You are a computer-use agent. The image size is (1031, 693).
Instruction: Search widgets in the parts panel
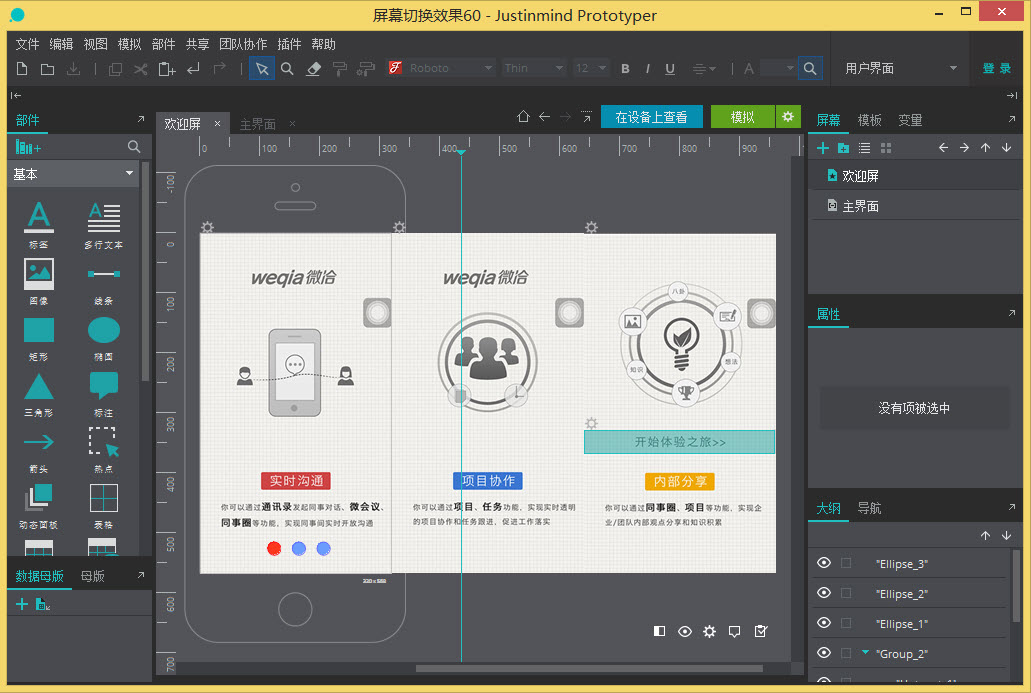[x=133, y=147]
